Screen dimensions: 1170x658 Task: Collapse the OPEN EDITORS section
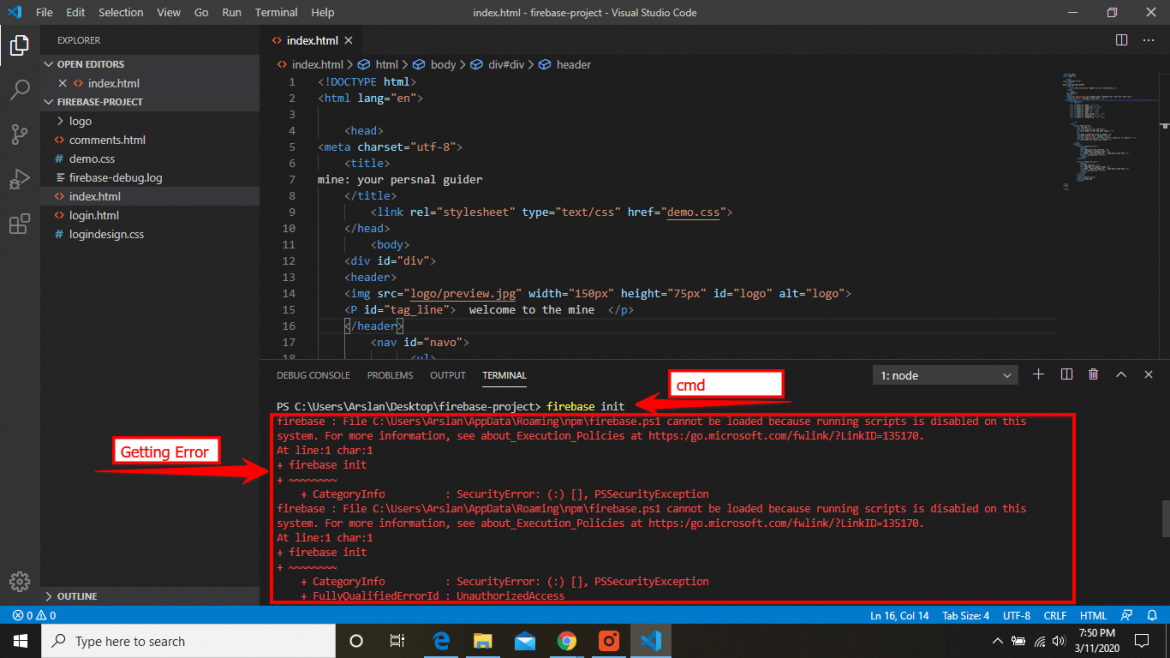click(90, 64)
